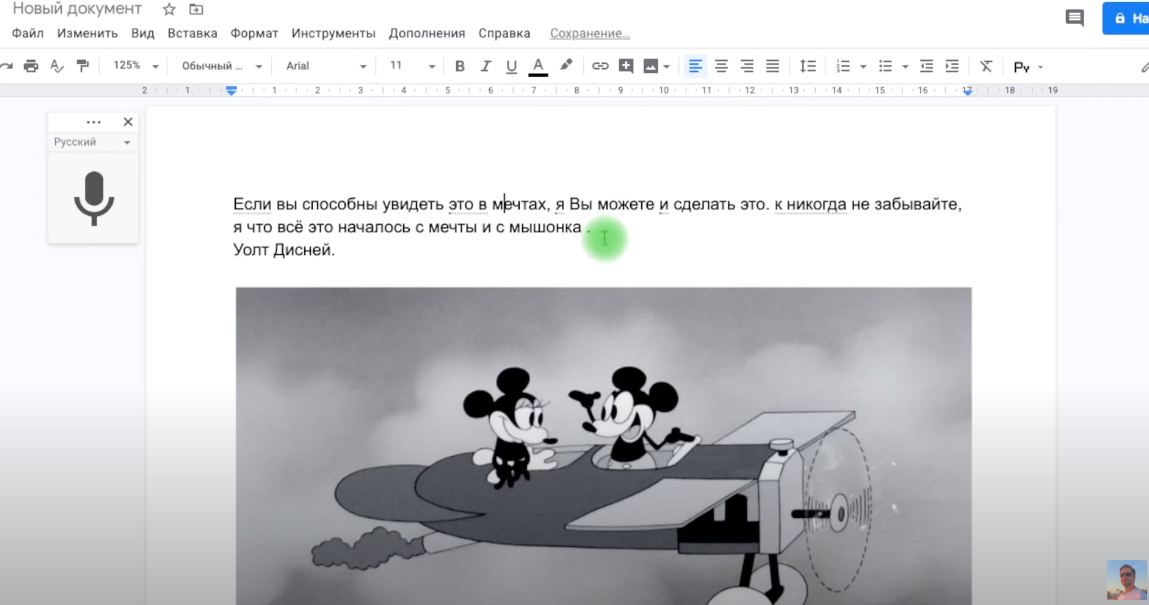Expand the insert image dropdown arrow
Viewport: 1149px width, 605px height.
pyautogui.click(x=666, y=67)
